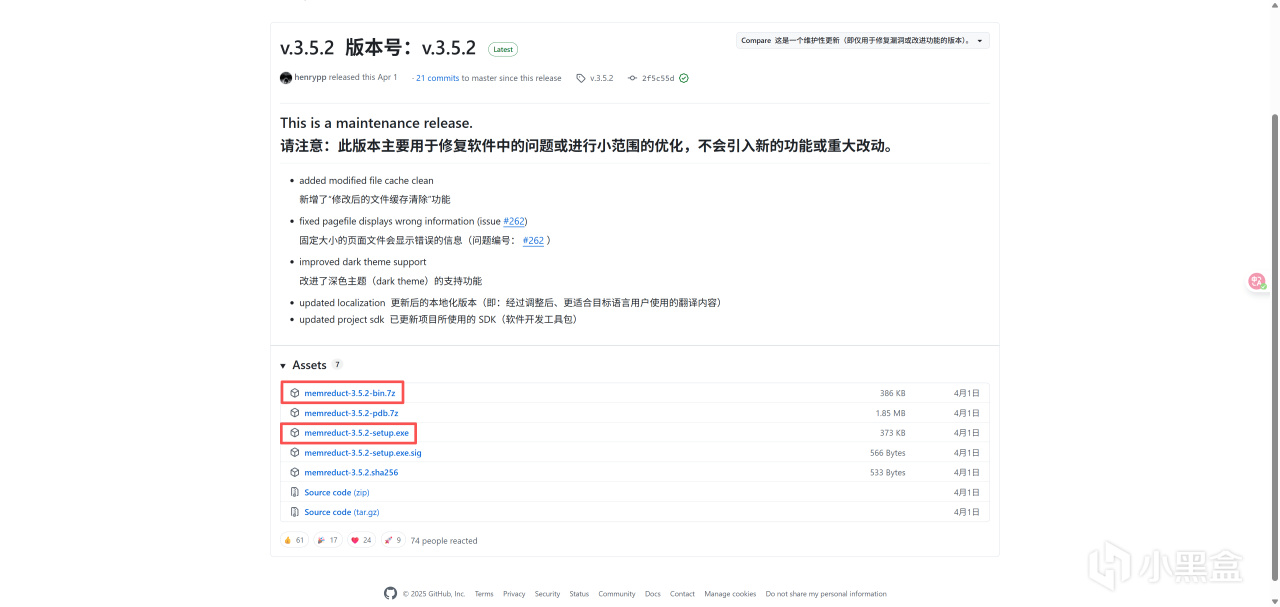Click the green verified checkmark icon
1280x607 pixels.
tap(684, 78)
